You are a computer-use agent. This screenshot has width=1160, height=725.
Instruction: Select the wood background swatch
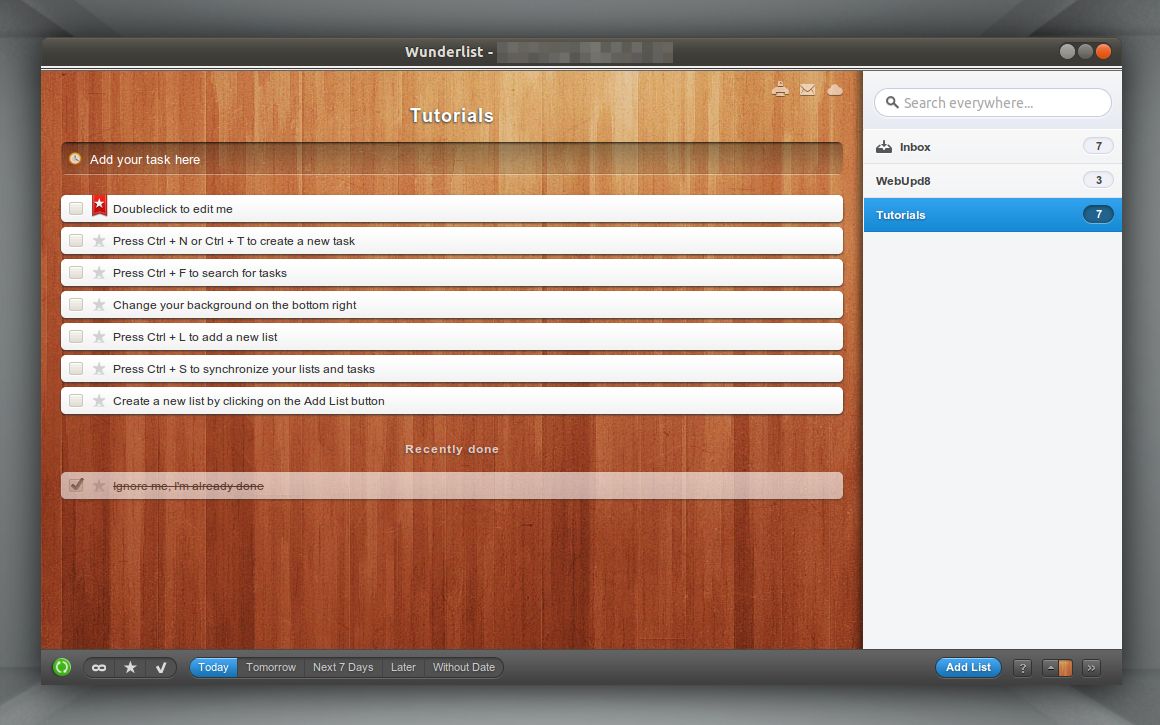pyautogui.click(x=1065, y=668)
